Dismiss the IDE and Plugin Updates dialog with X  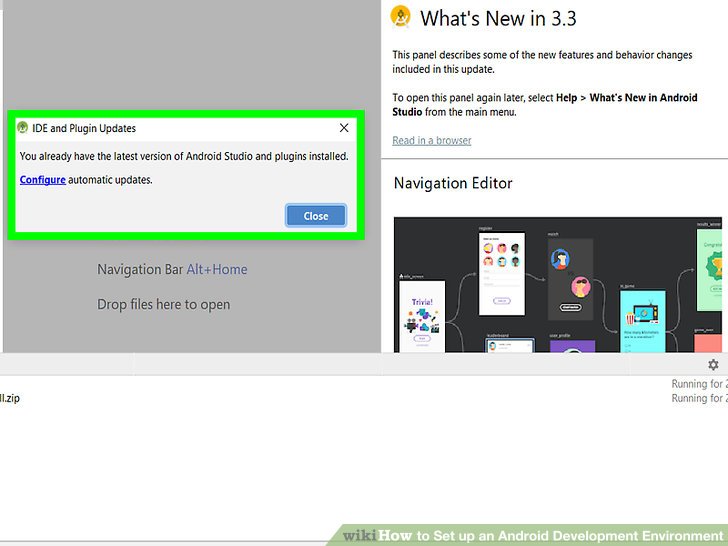click(344, 128)
